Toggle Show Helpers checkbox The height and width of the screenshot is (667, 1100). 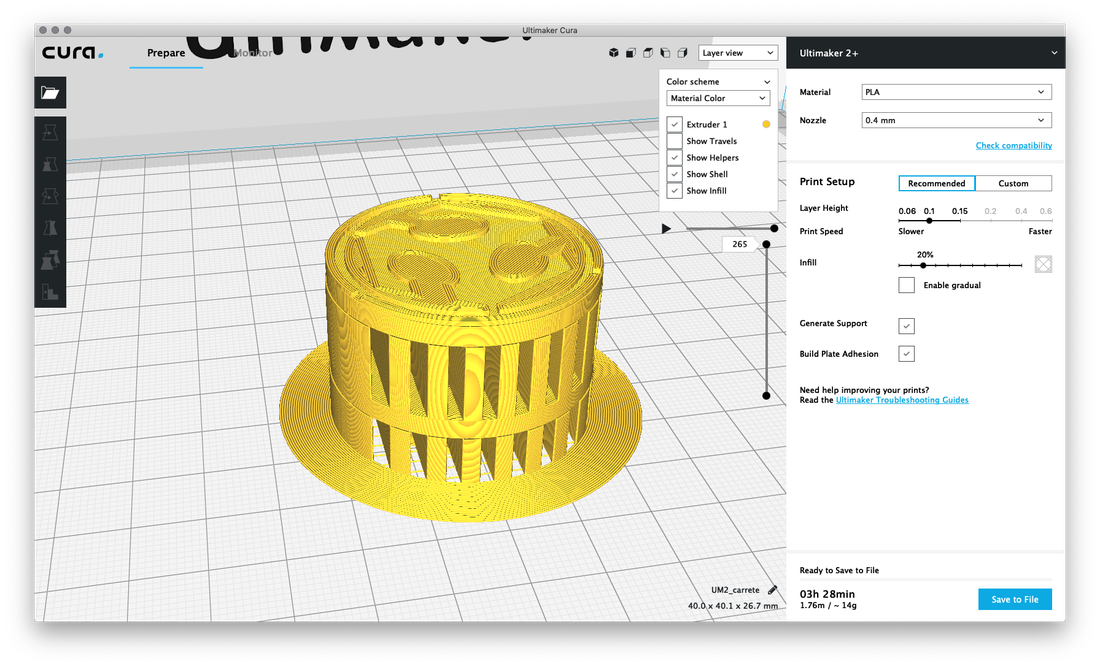[675, 158]
